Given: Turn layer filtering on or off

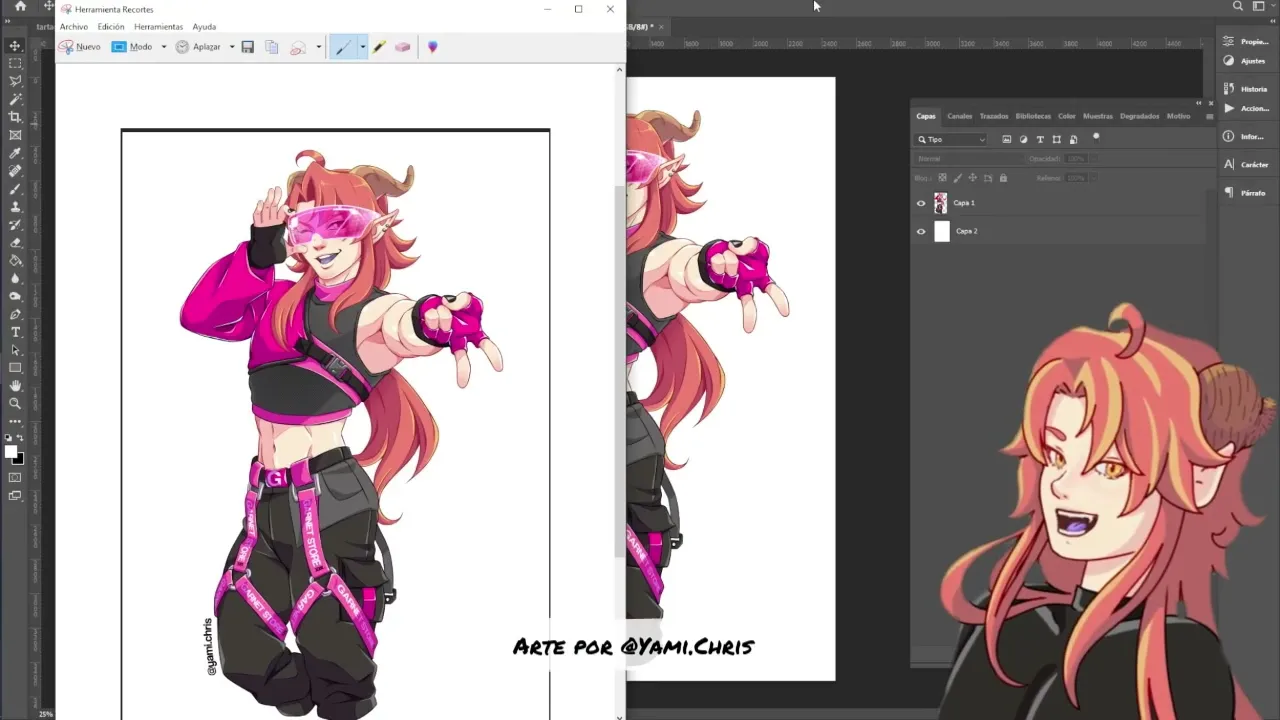Looking at the screenshot, I should tap(1096, 137).
